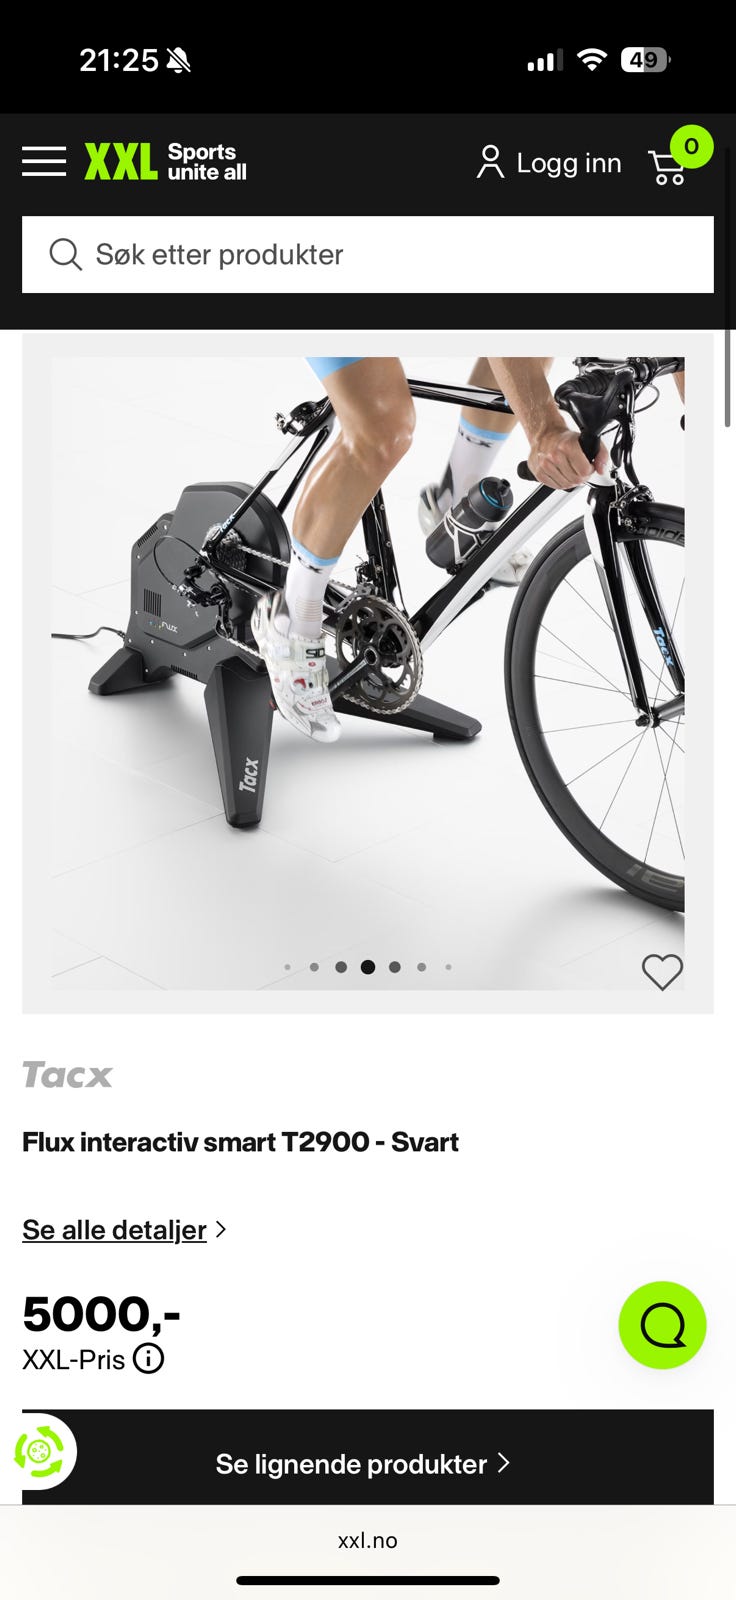
Task: Select the third image carousel dot
Action: [x=341, y=967]
